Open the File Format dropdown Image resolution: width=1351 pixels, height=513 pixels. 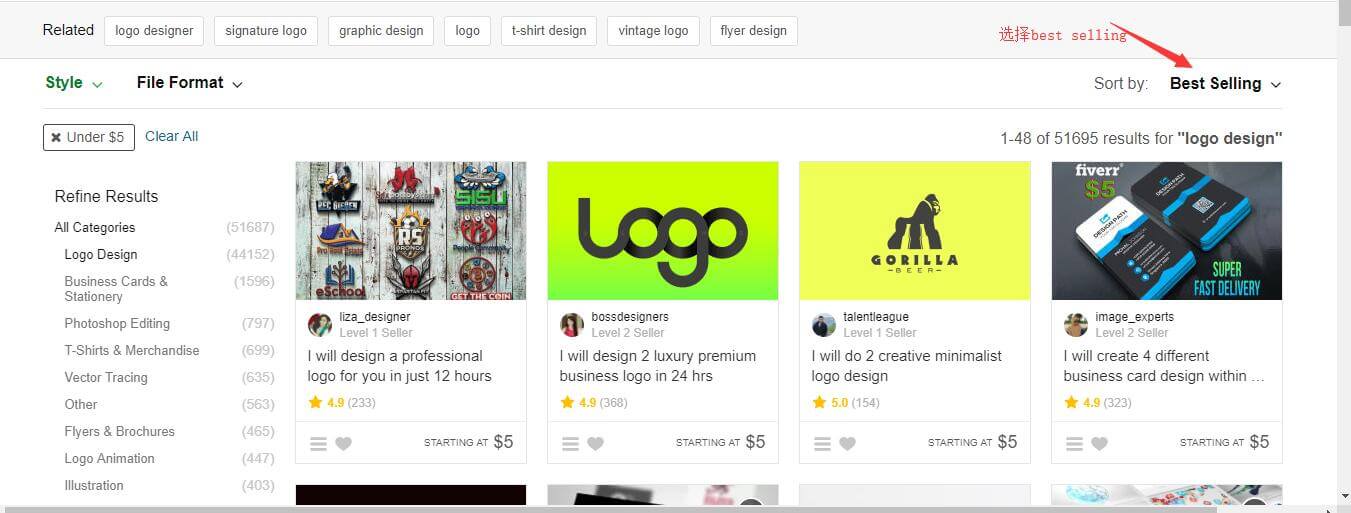(x=189, y=83)
